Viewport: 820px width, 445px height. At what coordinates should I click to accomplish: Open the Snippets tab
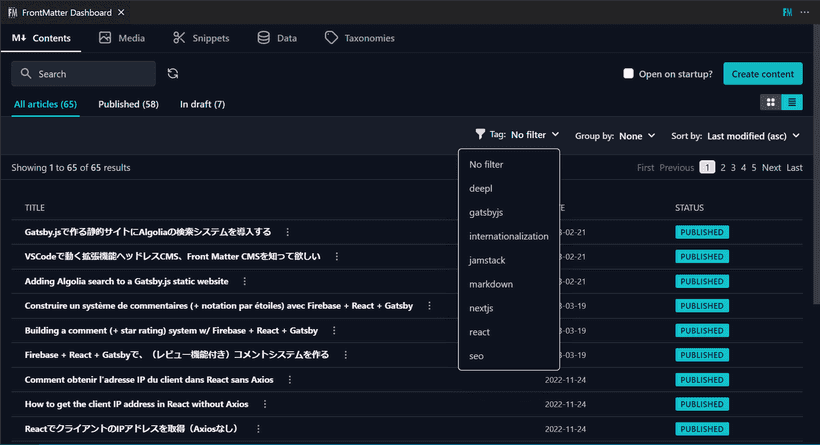(x=201, y=38)
